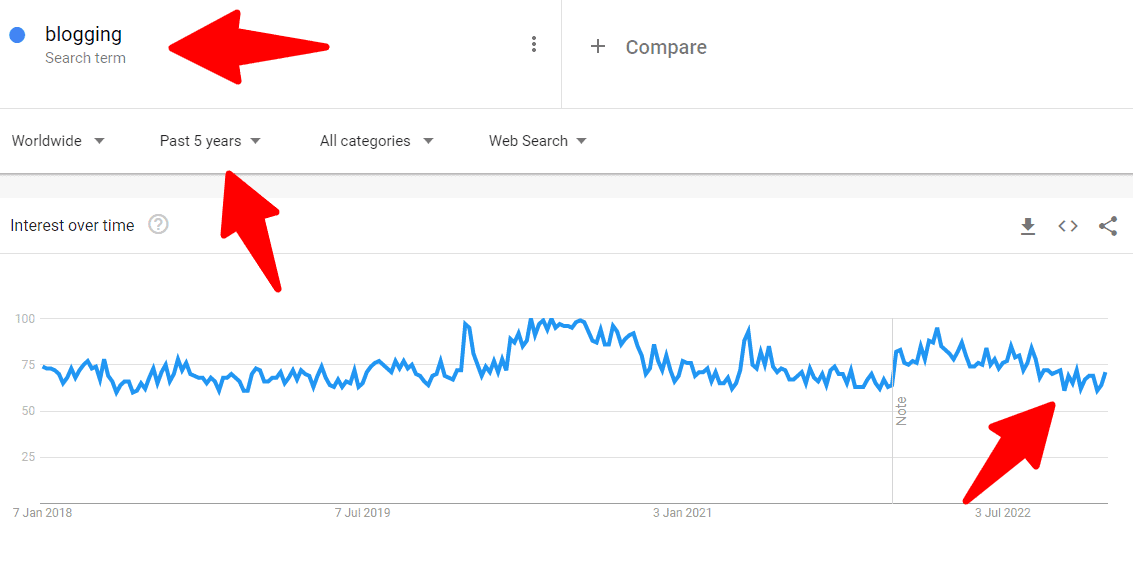The width and height of the screenshot is (1133, 577).
Task: Click the Search term subtitle under blogging
Action: click(86, 58)
